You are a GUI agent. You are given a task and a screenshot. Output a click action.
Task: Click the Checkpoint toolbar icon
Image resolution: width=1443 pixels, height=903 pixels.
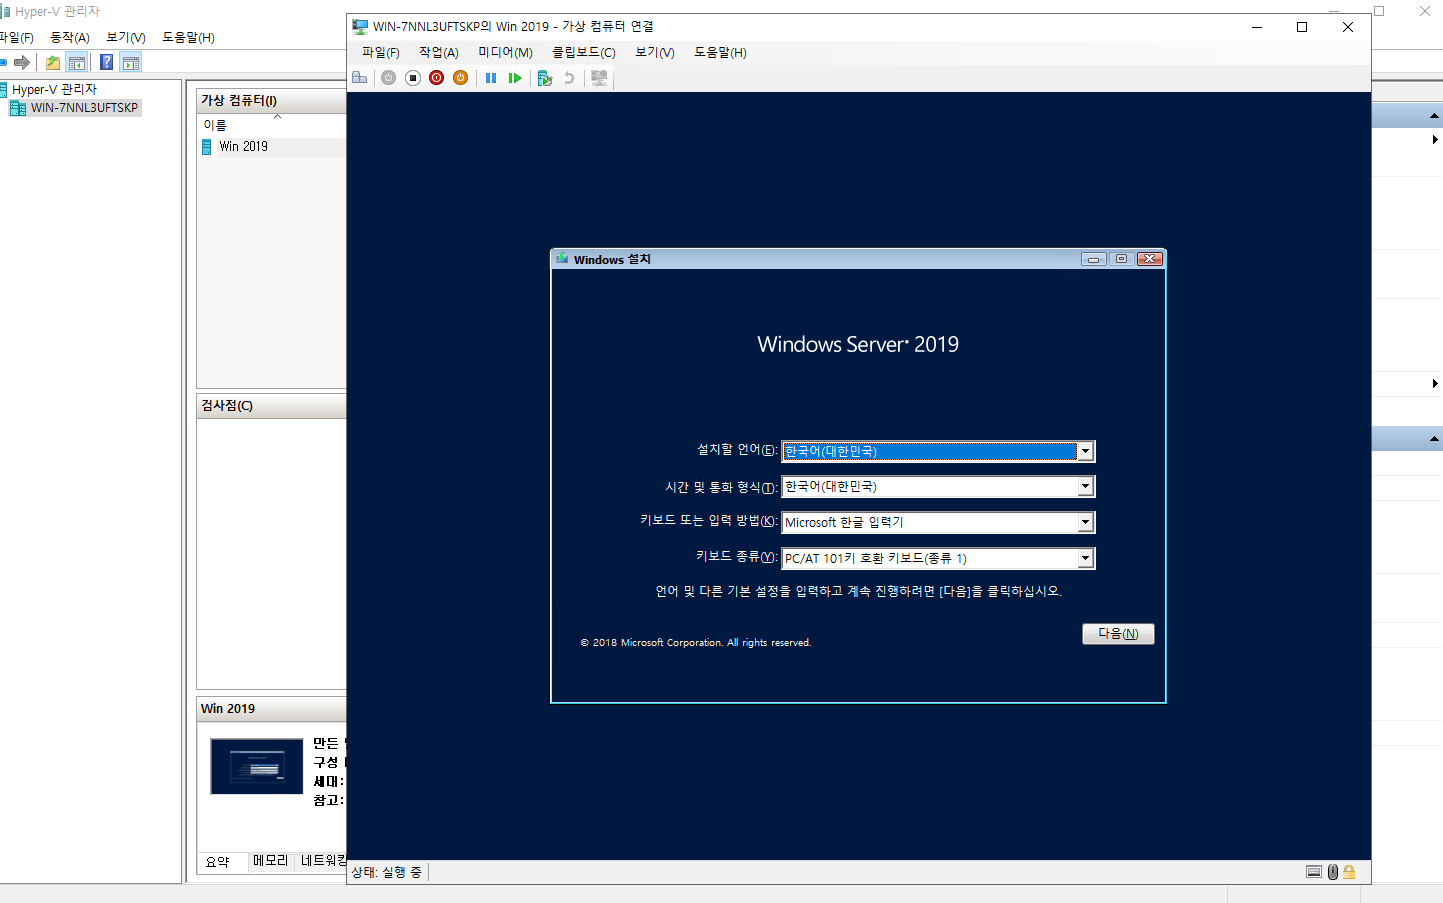coord(545,78)
